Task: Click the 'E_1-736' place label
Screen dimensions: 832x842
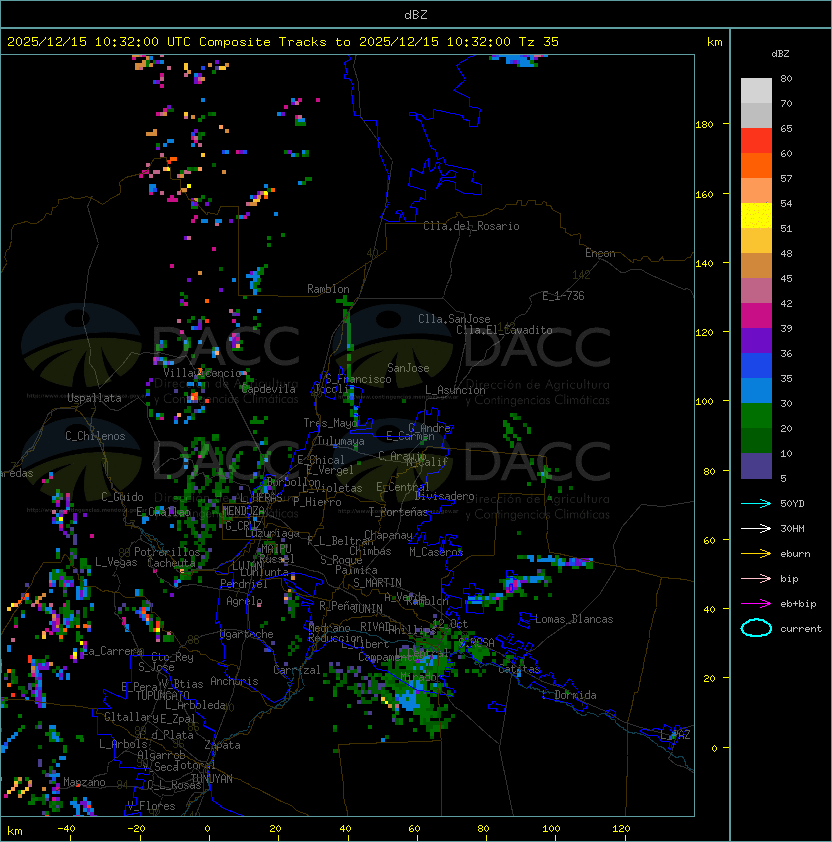Action: point(563,296)
